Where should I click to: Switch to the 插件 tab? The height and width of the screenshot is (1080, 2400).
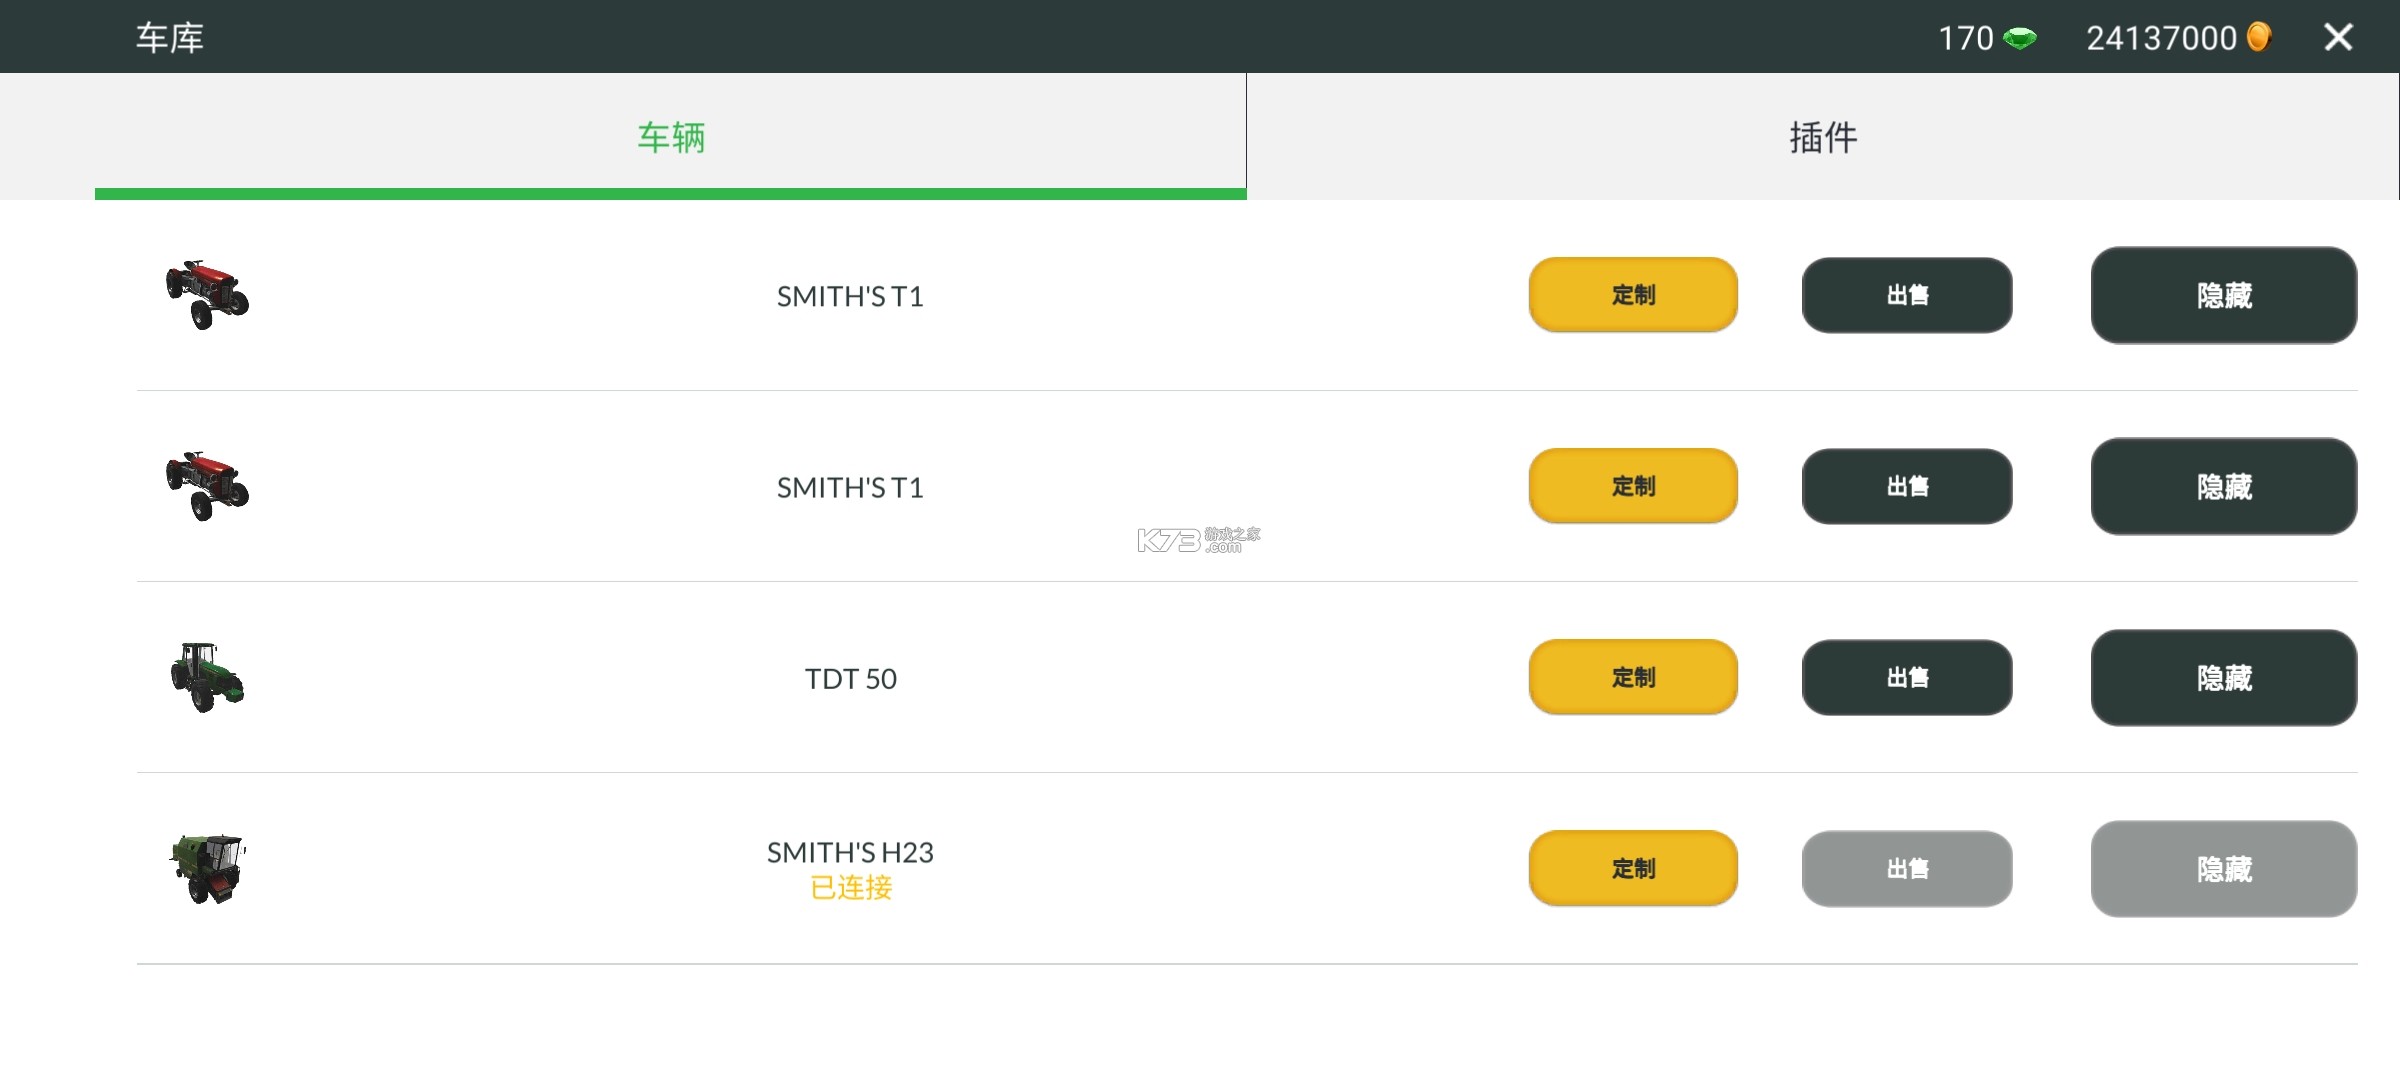point(1823,136)
